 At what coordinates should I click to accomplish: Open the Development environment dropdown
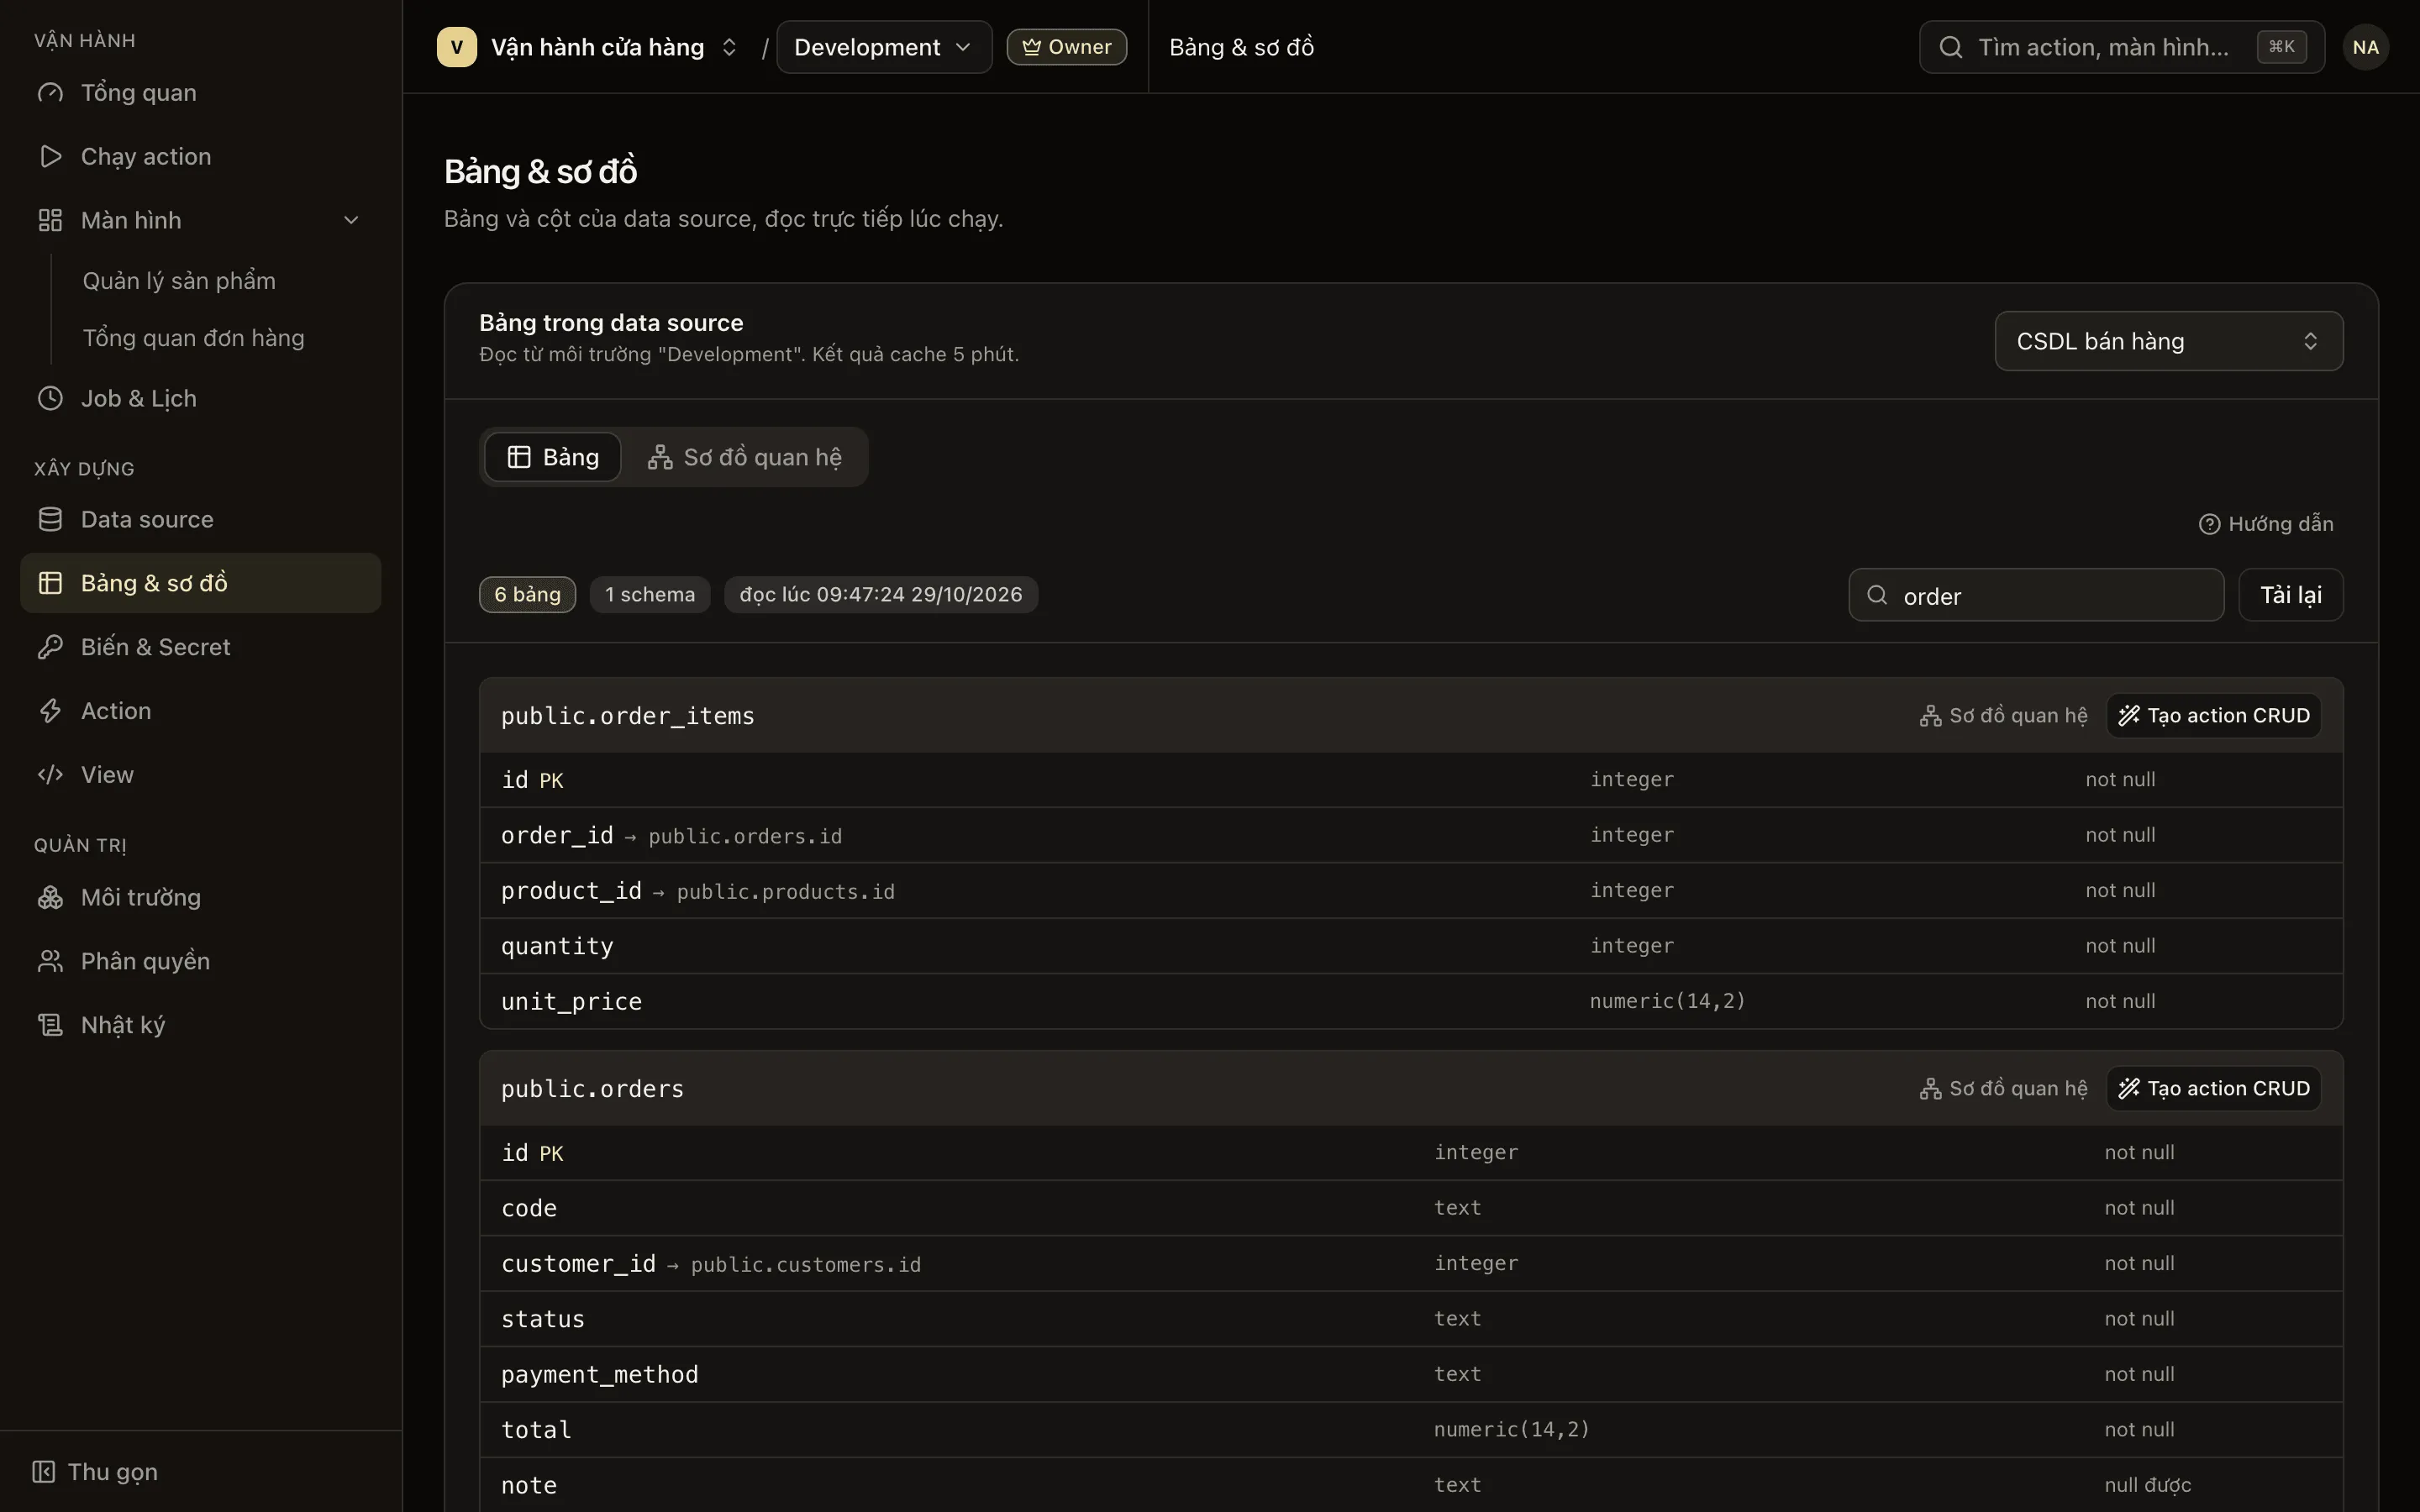884,47
